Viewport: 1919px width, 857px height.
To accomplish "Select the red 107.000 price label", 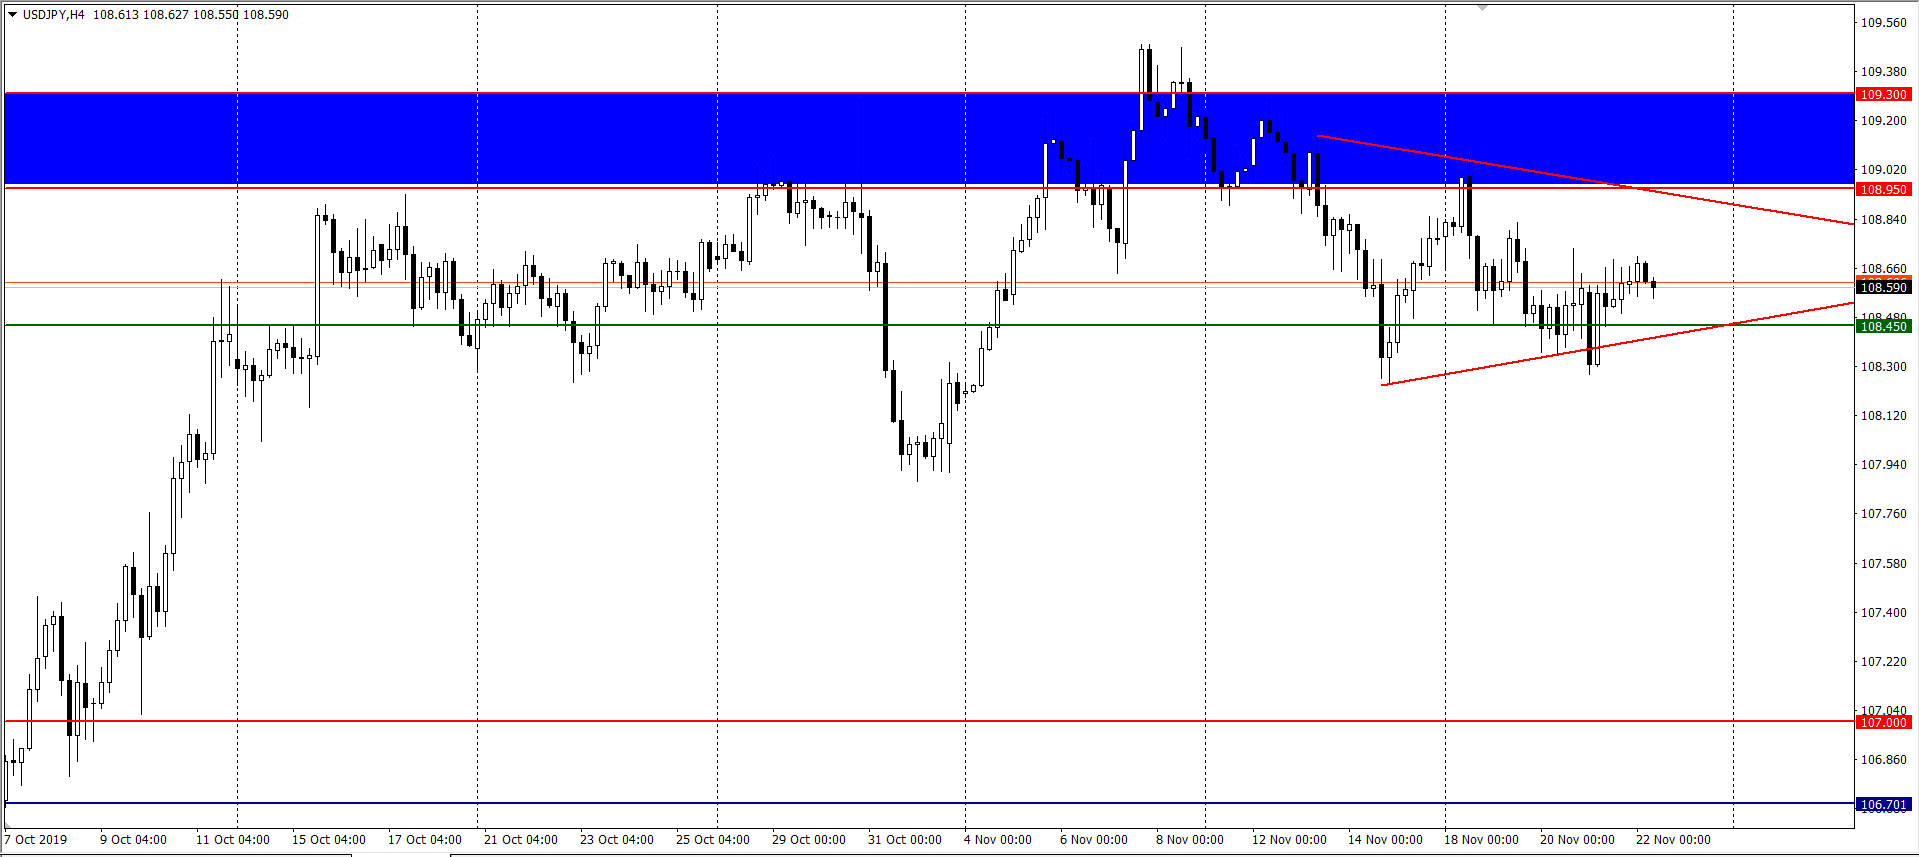I will coord(1883,722).
